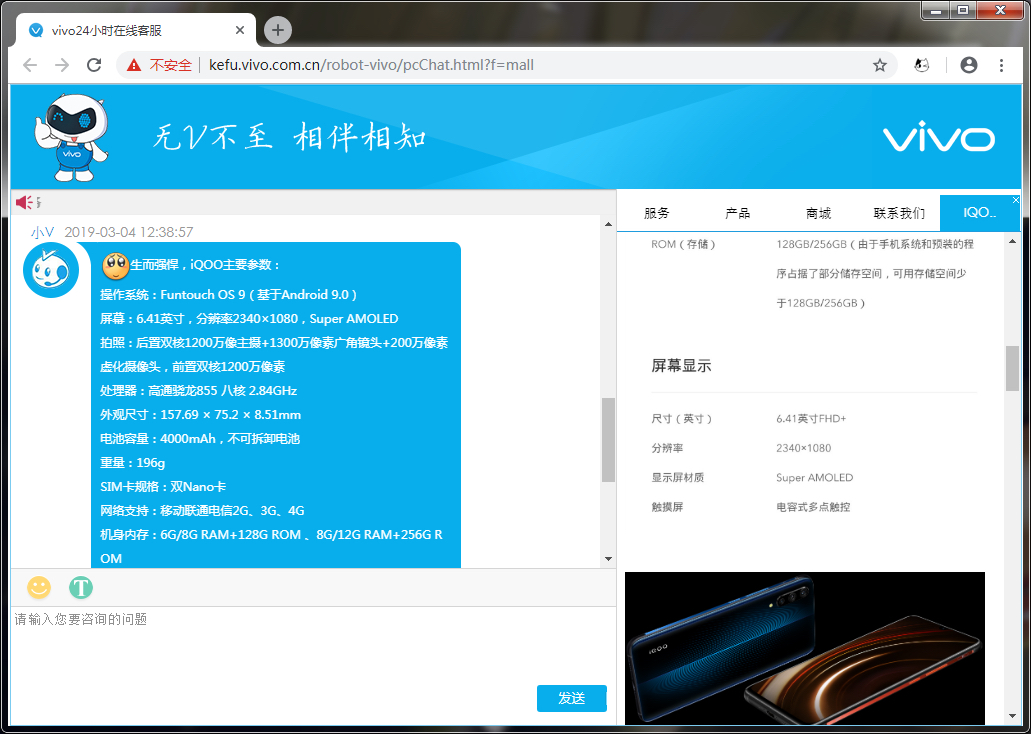Click the 网络支持 line in chat

pyautogui.click(x=202, y=510)
